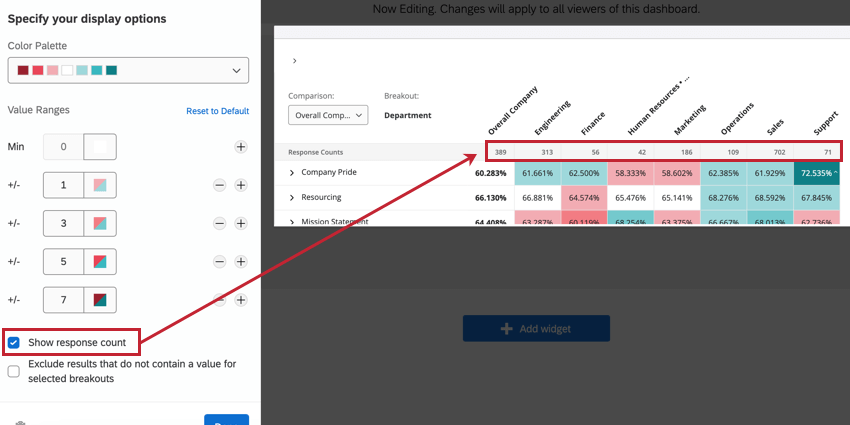The height and width of the screenshot is (425, 850).
Task: Click the 72.535% Support cell
Action: [817, 173]
